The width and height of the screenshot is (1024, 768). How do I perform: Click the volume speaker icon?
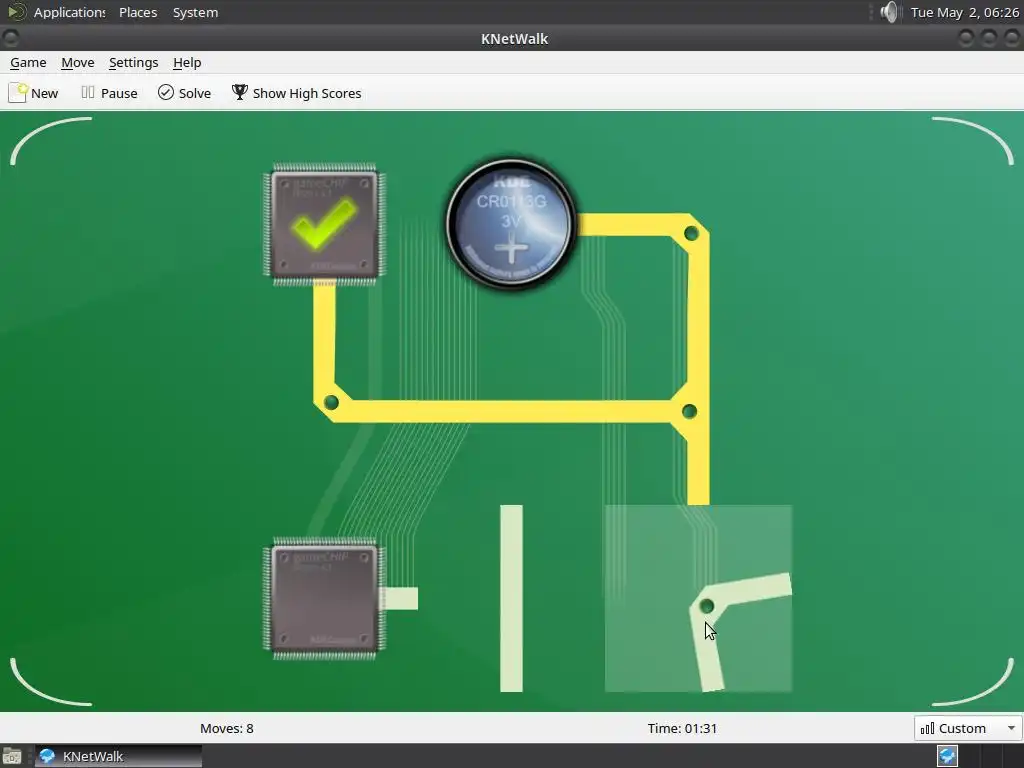pos(889,12)
